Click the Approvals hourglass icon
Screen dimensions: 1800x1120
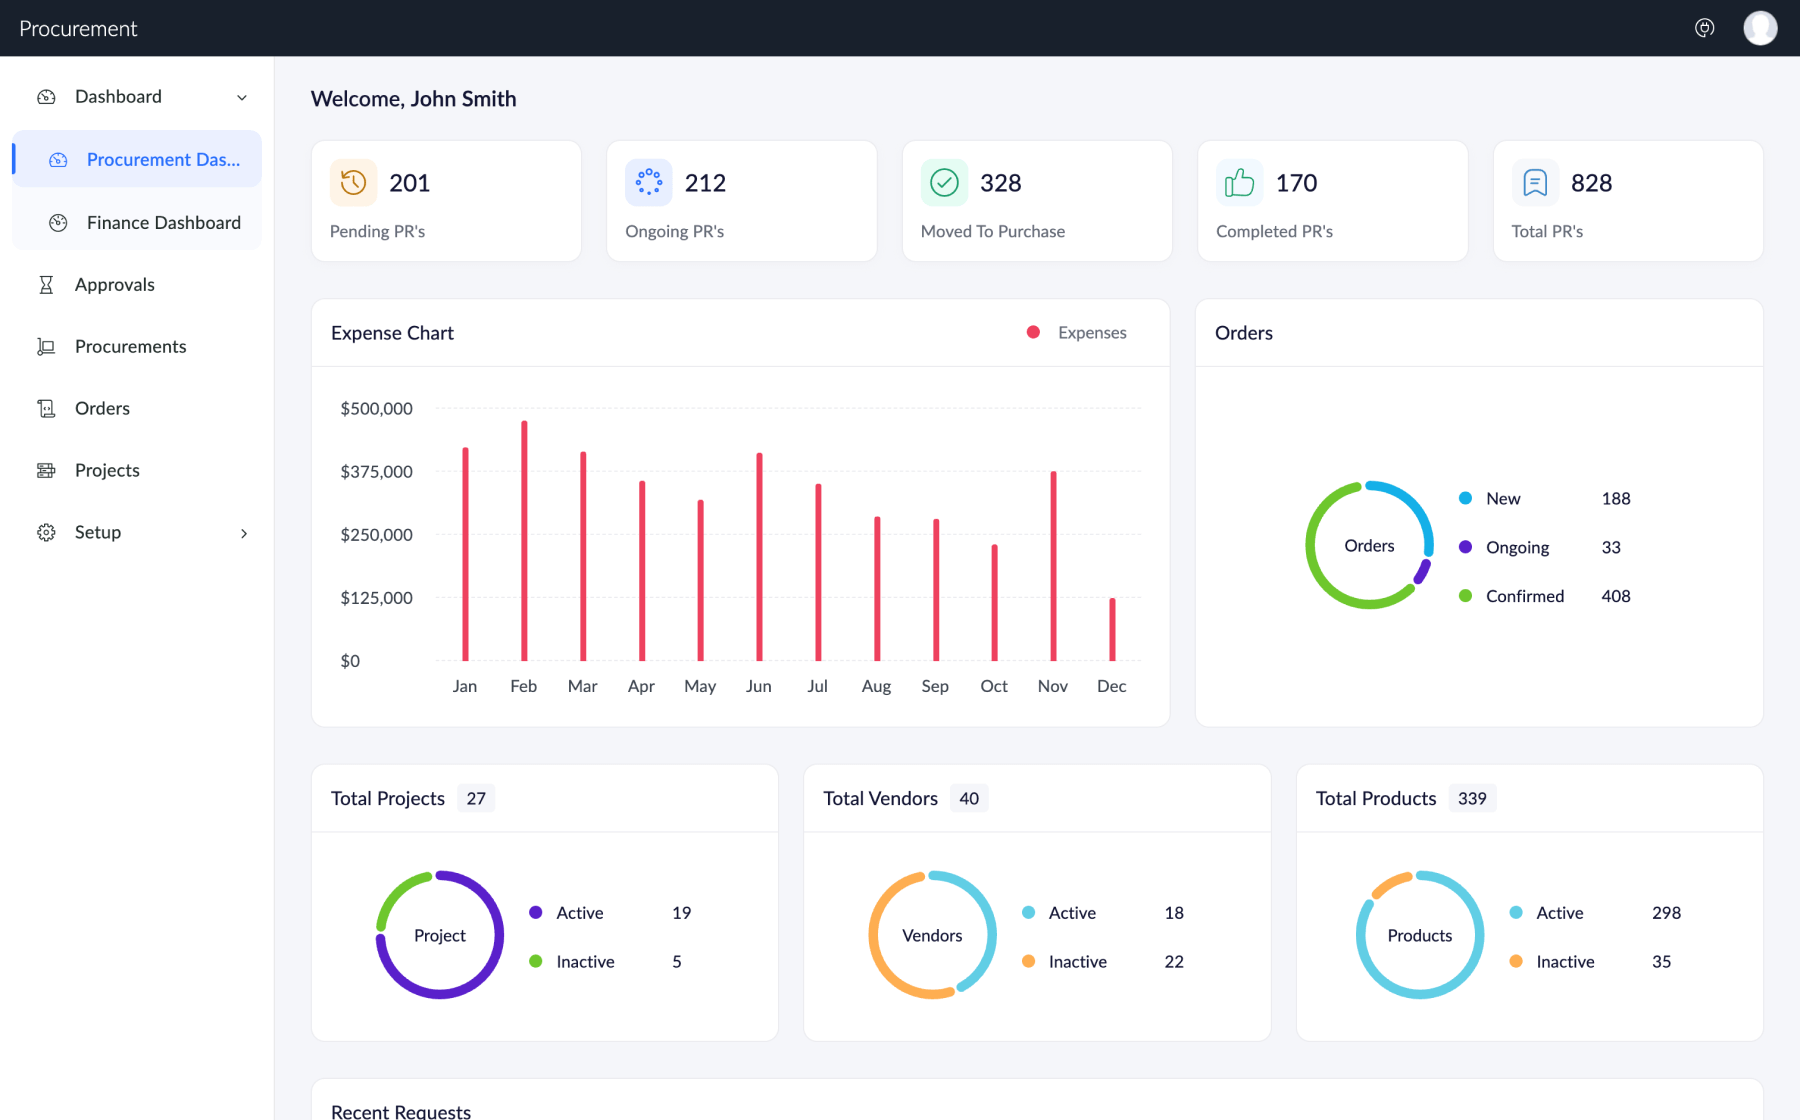click(46, 285)
